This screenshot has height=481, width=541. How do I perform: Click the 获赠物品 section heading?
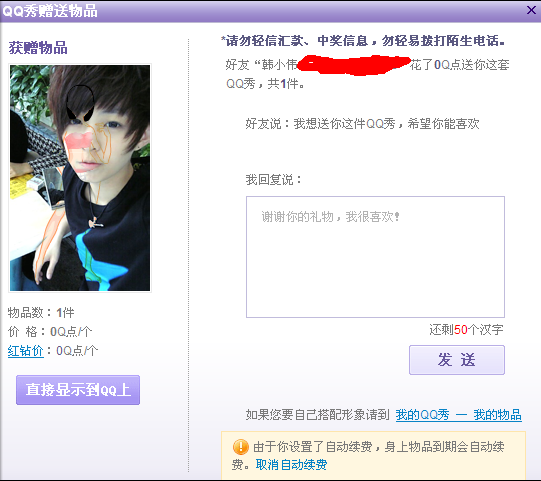pos(38,48)
